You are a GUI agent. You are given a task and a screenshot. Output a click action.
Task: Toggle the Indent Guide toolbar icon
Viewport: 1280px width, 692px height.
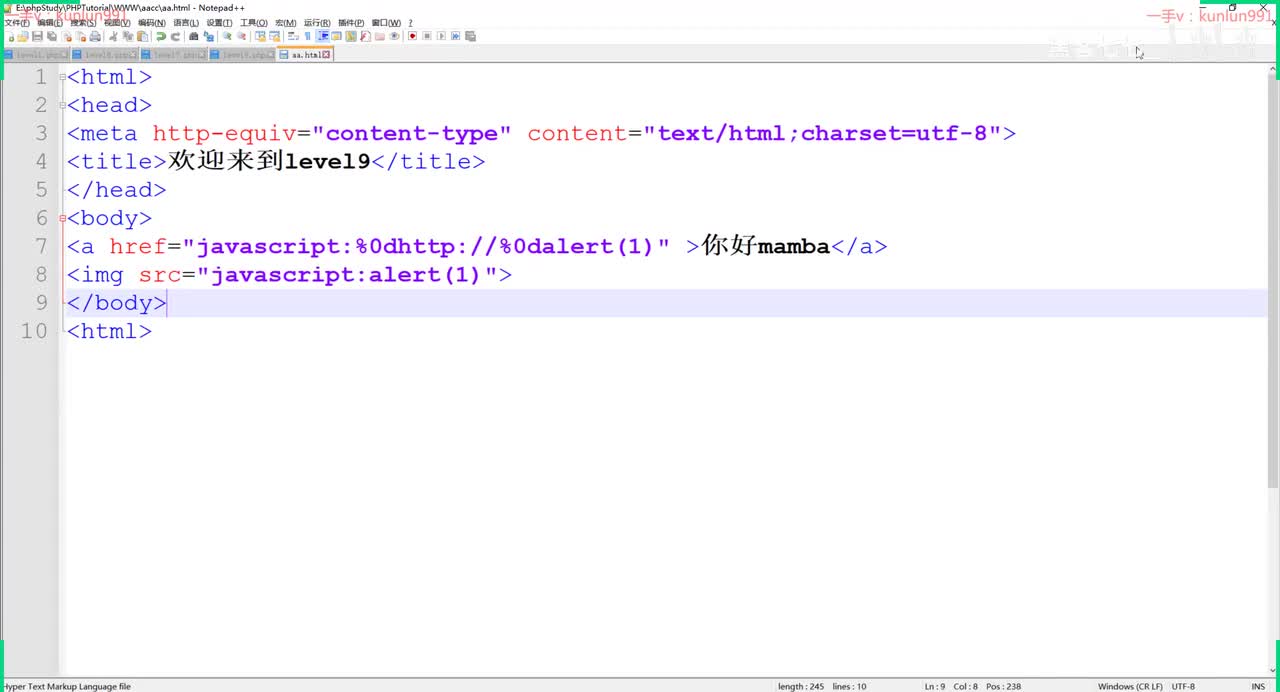321,36
